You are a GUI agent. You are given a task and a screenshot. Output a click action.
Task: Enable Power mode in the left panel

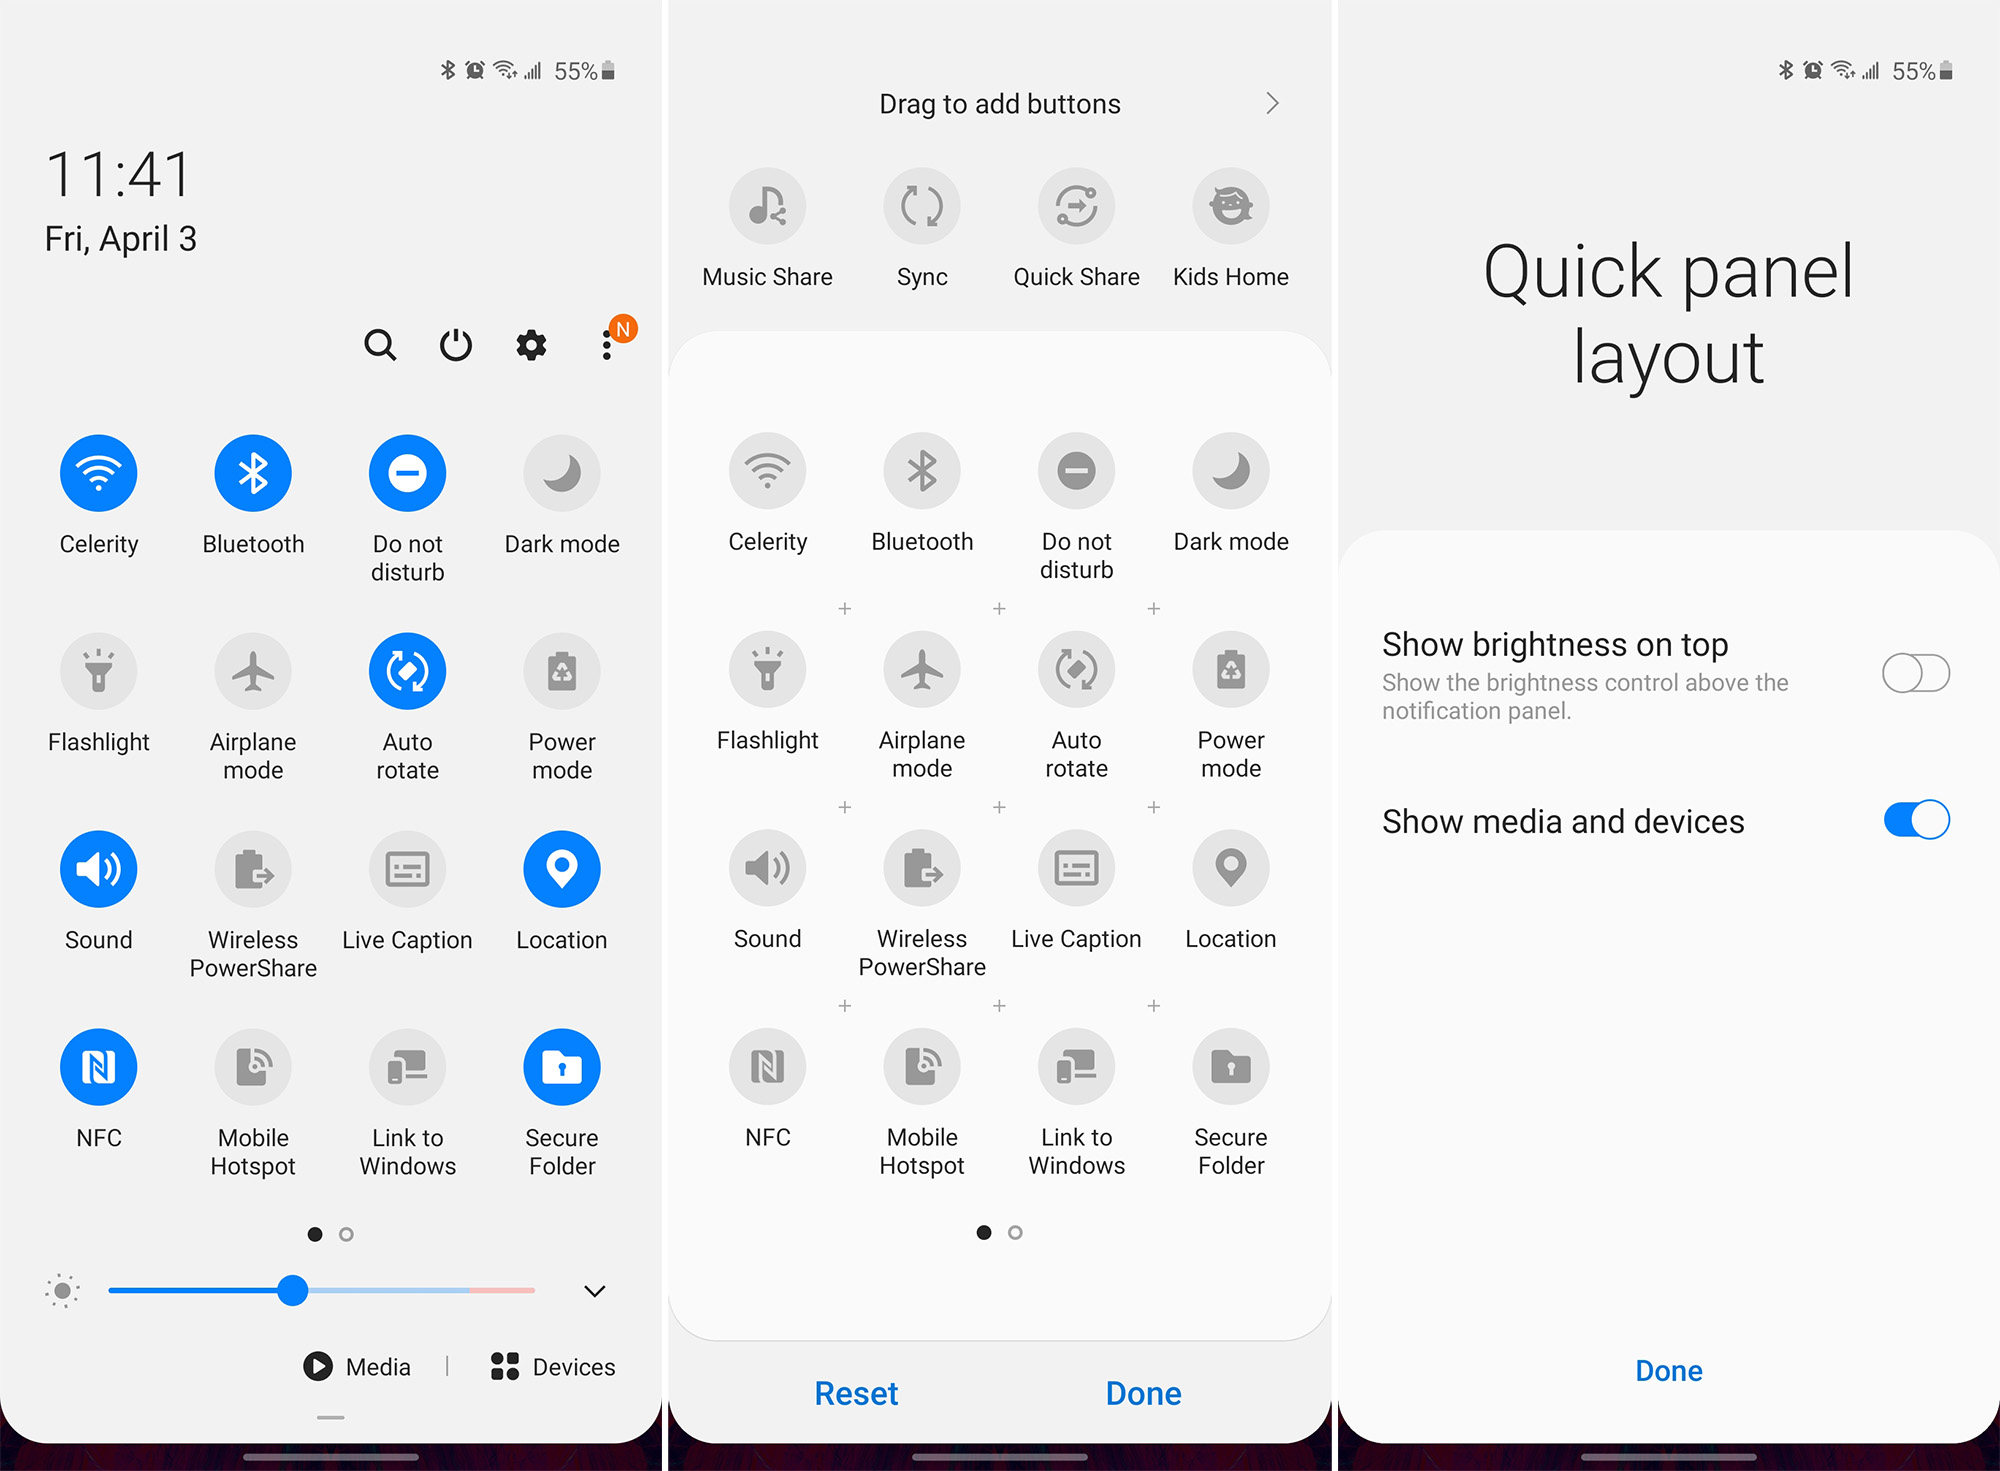click(x=562, y=671)
